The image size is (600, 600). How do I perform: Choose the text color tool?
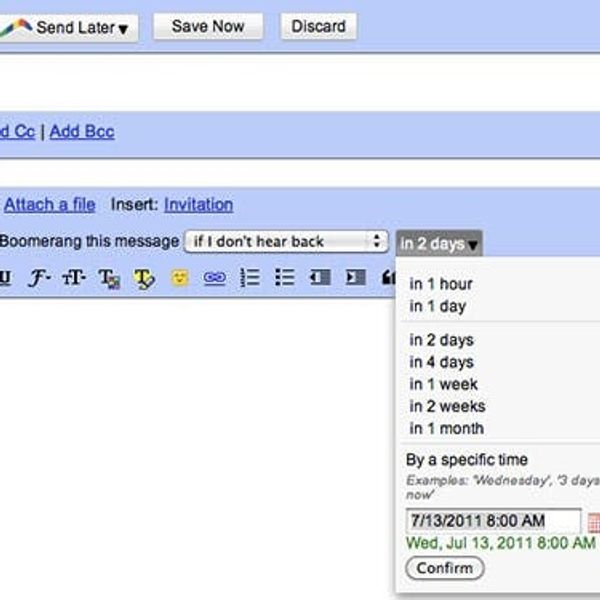pos(109,280)
